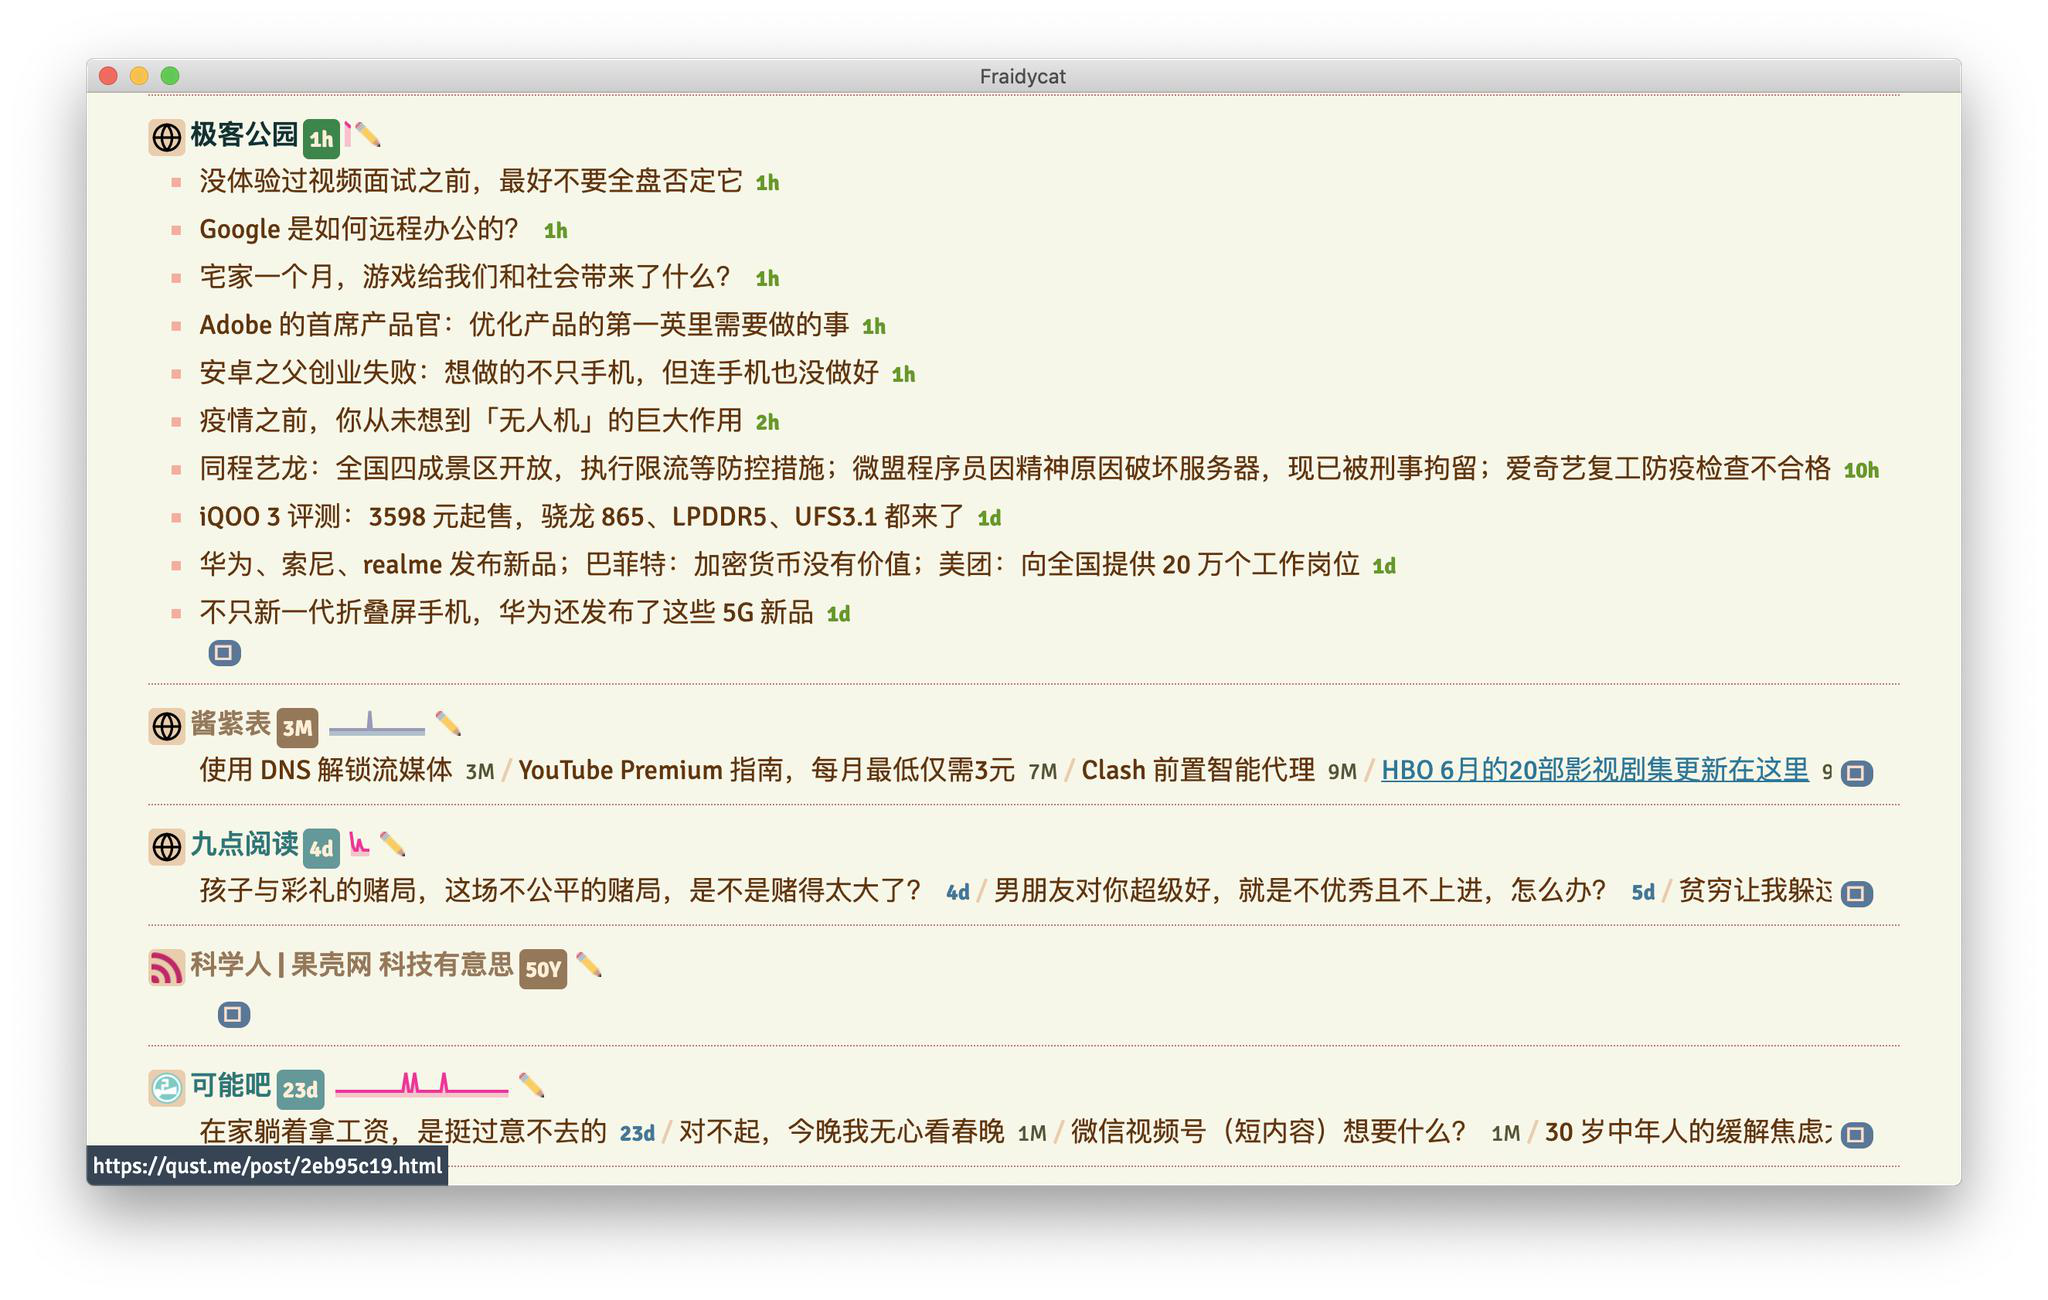2048x1300 pixels.
Task: Open the 九点阅读 feed title
Action: click(244, 844)
